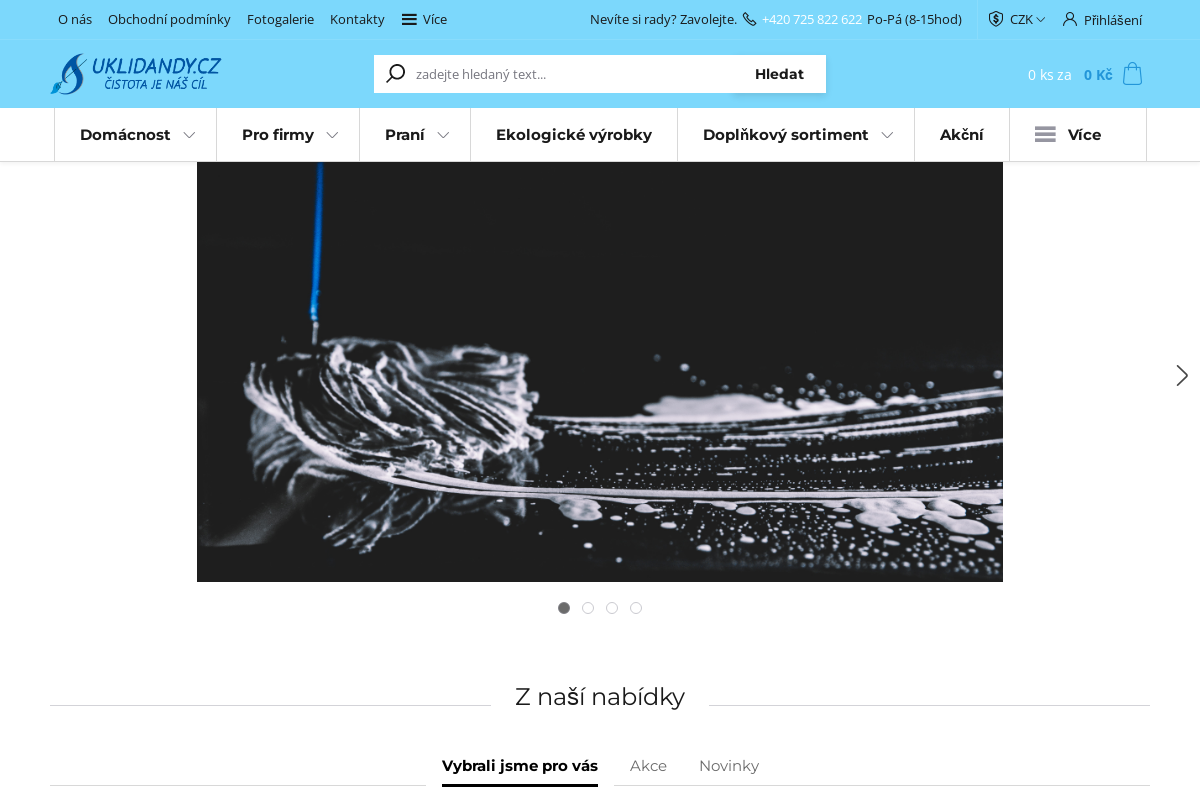Click the phone icon beside the number
Screen dimensions: 1200x800
click(x=749, y=19)
